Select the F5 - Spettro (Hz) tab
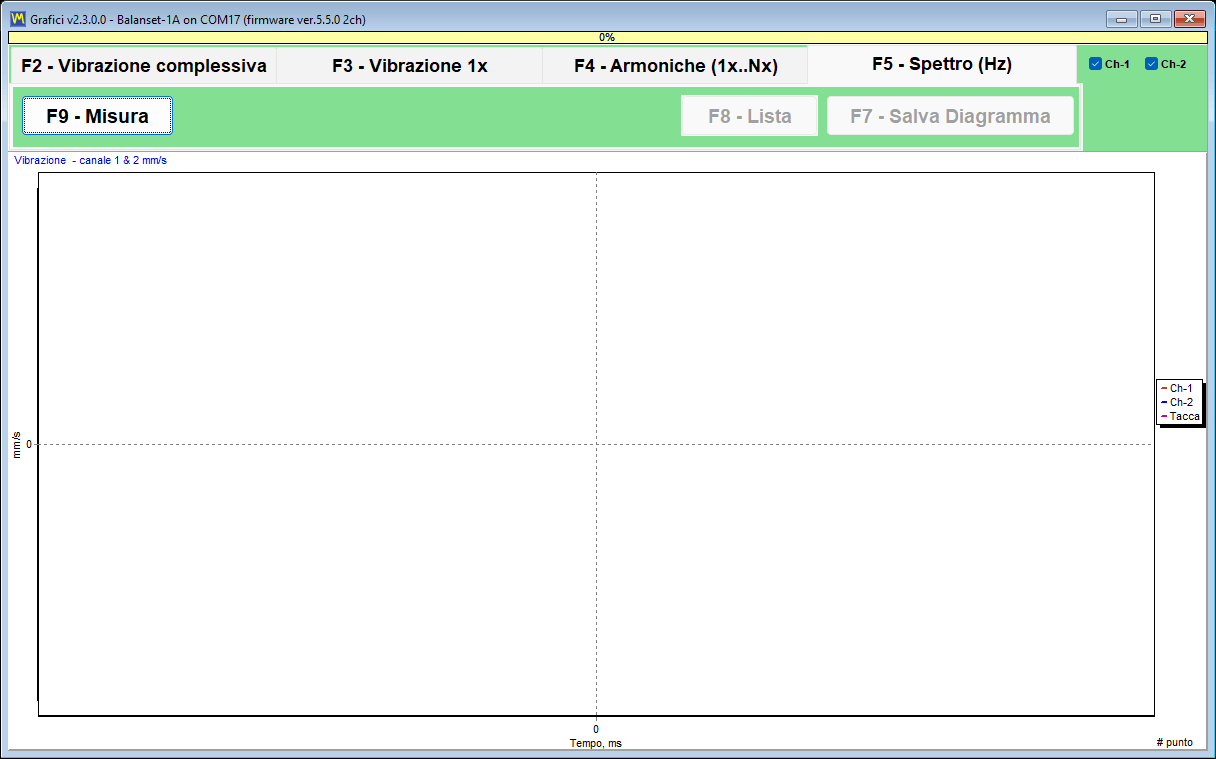The image size is (1216, 759). coord(942,64)
